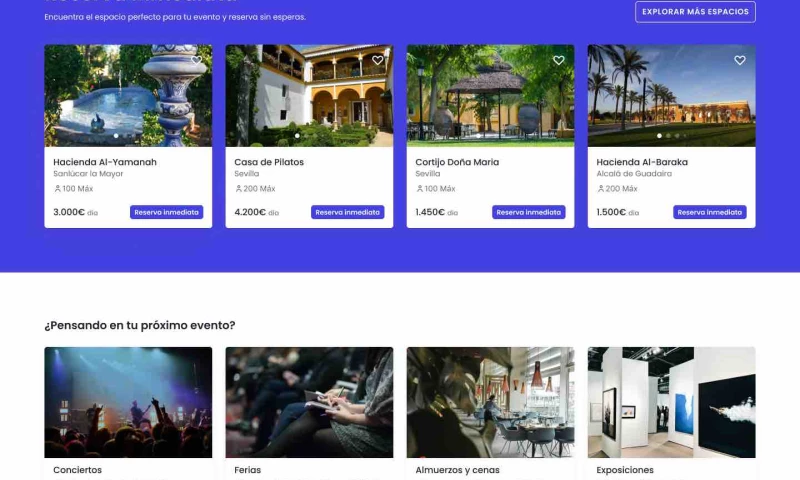Toggle heart icon on Casa de Pilatos
Image resolution: width=800 pixels, height=480 pixels.
378,60
